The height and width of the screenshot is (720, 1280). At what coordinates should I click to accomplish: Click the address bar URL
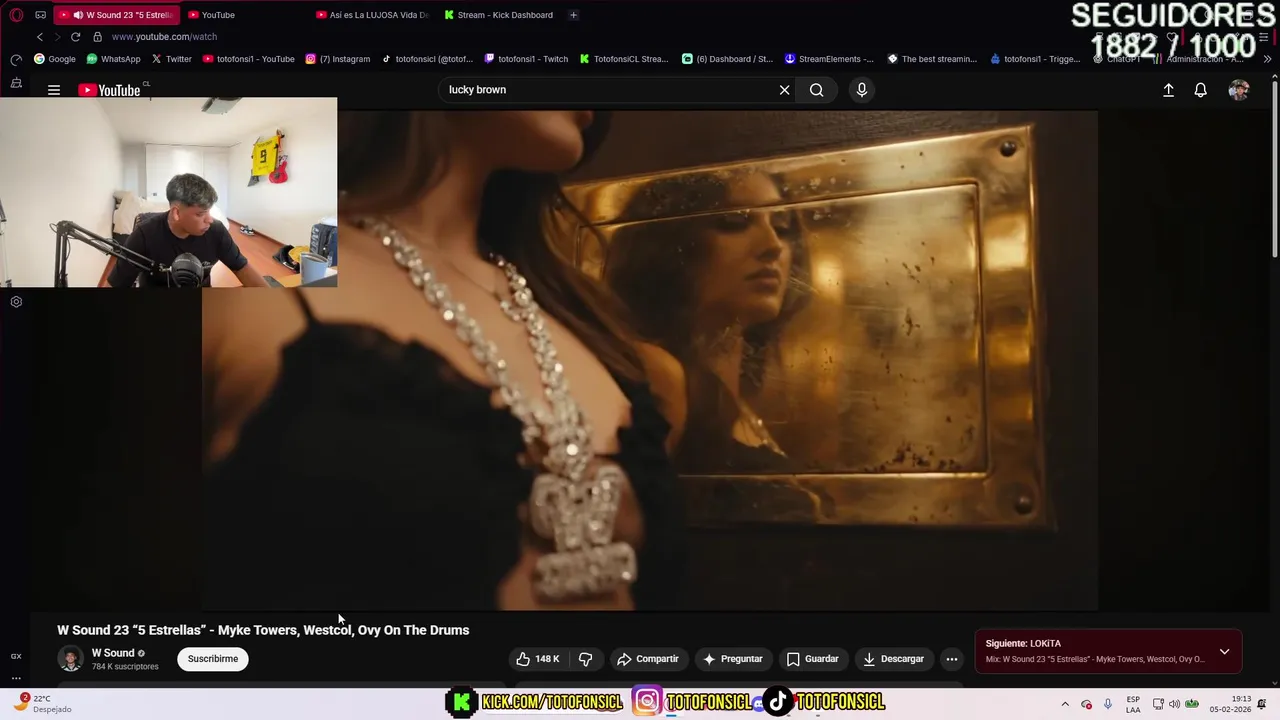tap(164, 37)
